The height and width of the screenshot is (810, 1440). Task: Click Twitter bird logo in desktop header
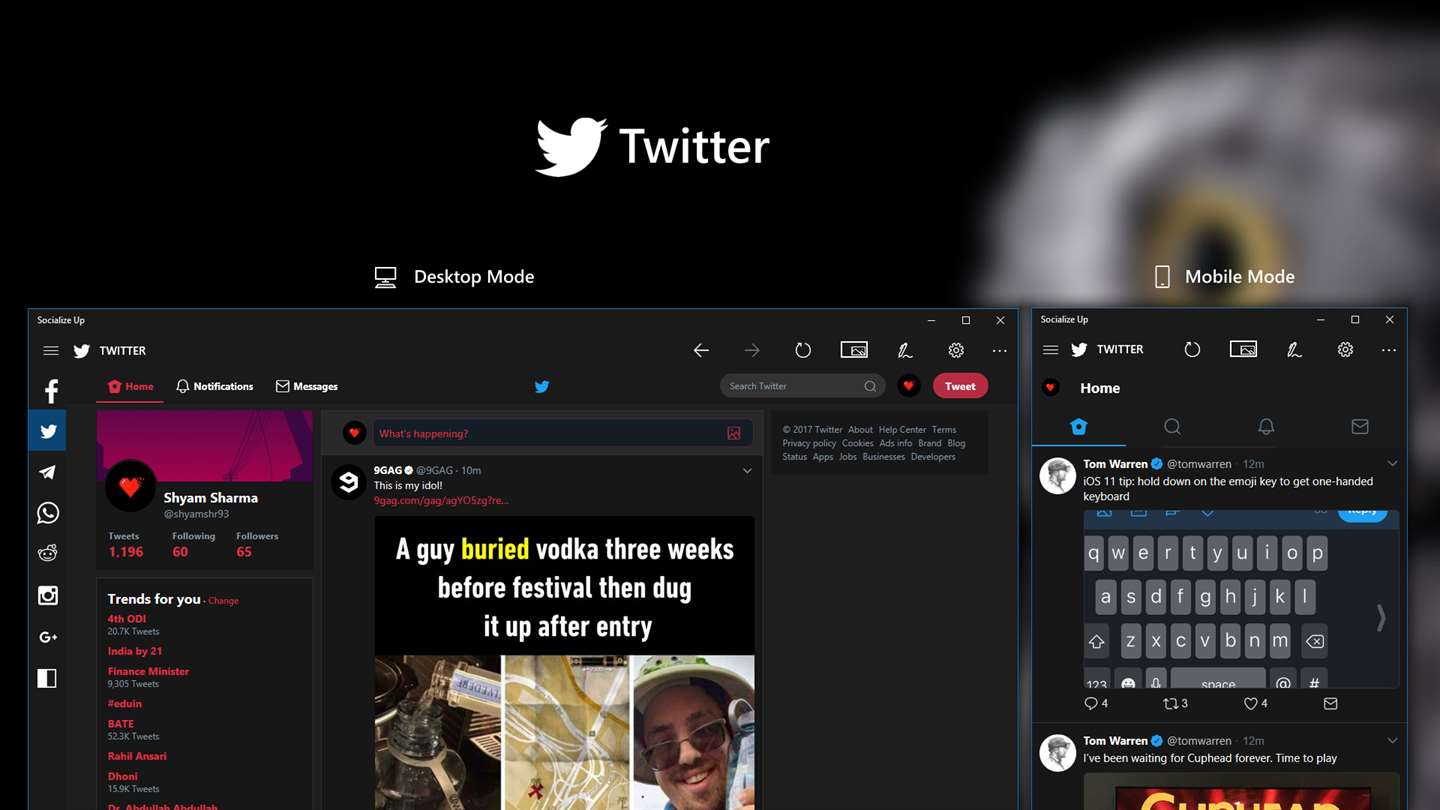(x=542, y=386)
